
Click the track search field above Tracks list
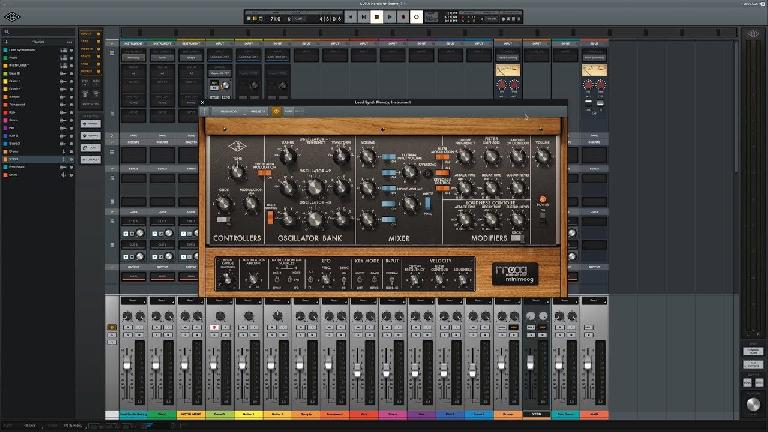tap(38, 32)
